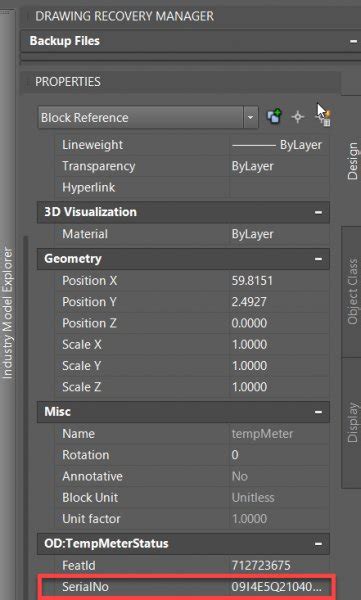
Task: Collapse the Geometry section
Action: click(x=318, y=259)
